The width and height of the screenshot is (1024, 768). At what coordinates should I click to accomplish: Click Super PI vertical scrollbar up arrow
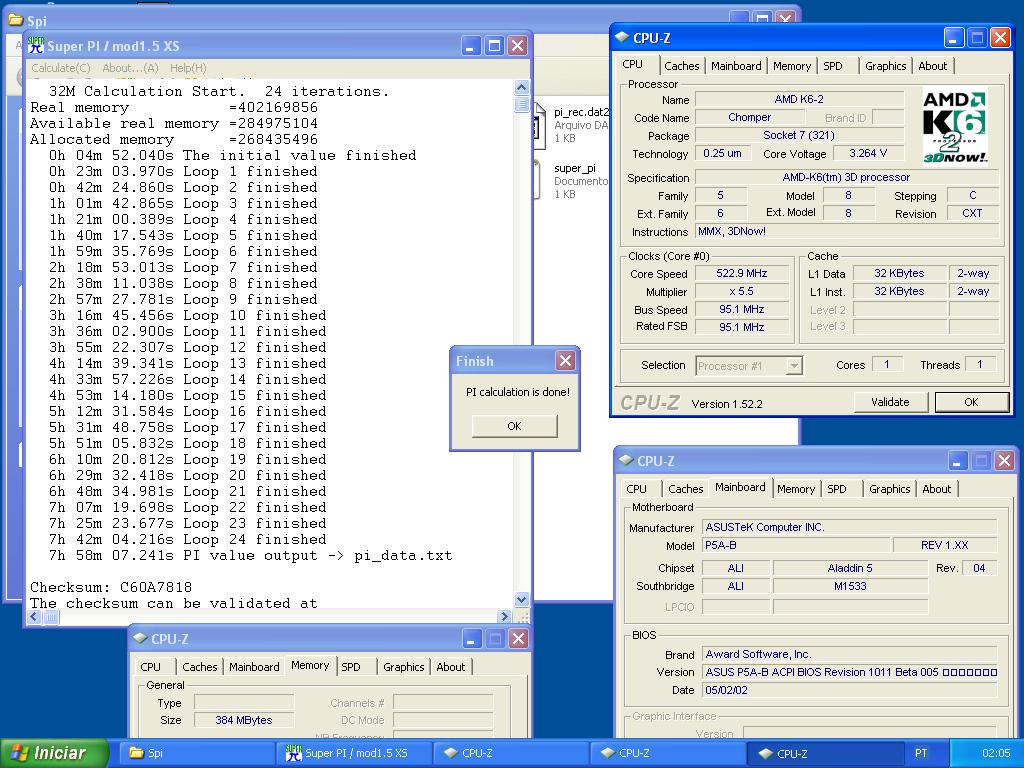[x=521, y=87]
